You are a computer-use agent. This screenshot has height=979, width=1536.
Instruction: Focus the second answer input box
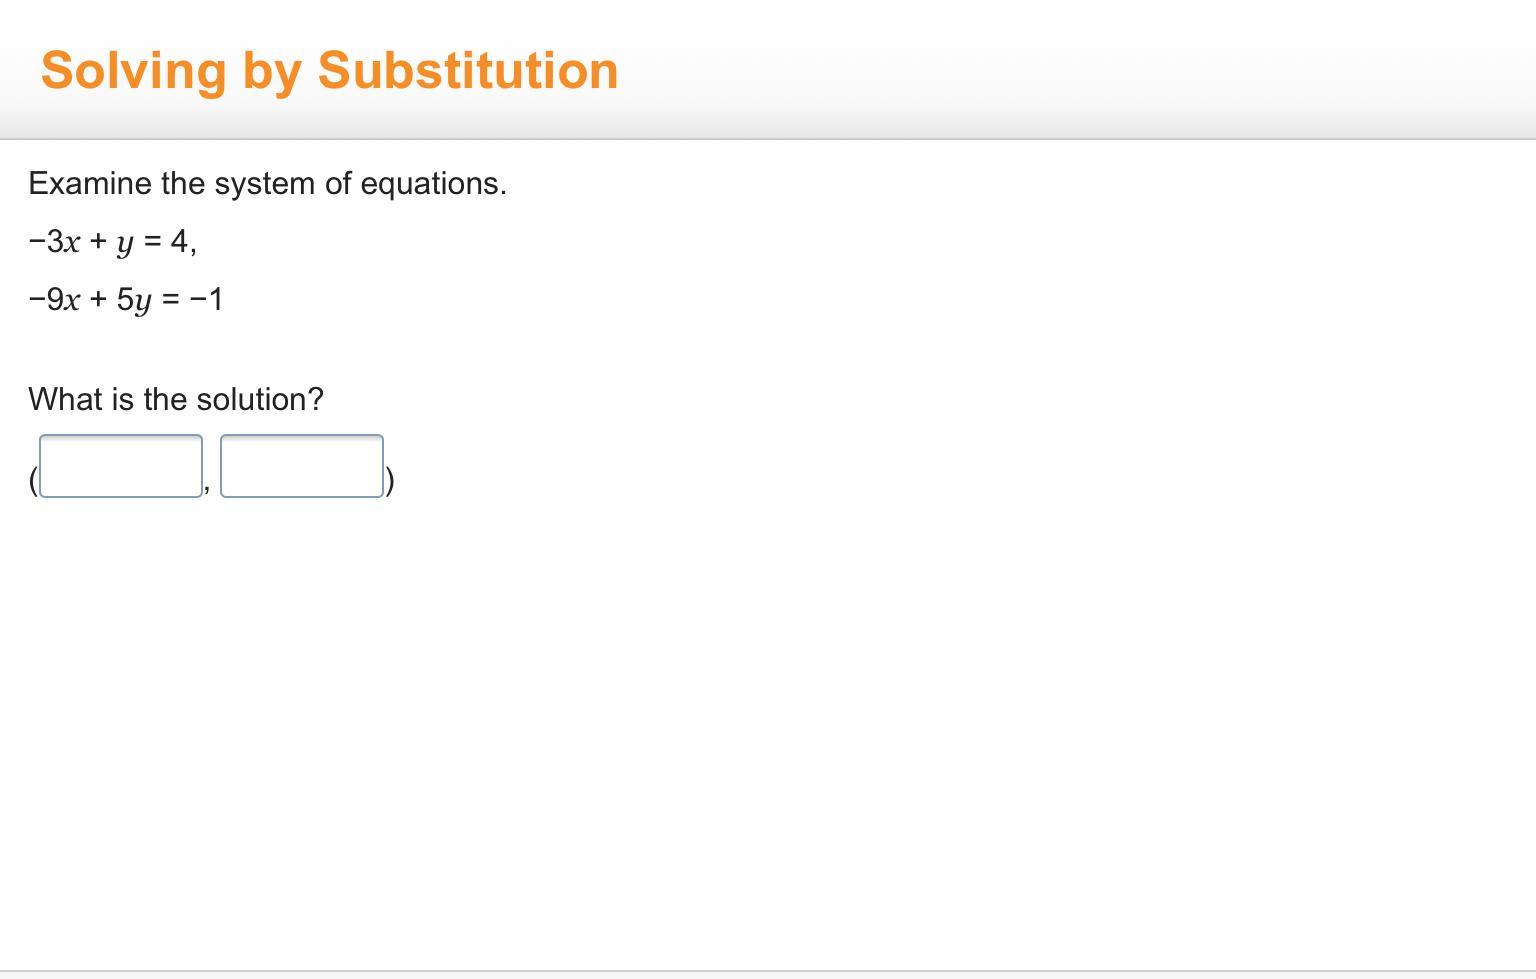click(x=301, y=466)
